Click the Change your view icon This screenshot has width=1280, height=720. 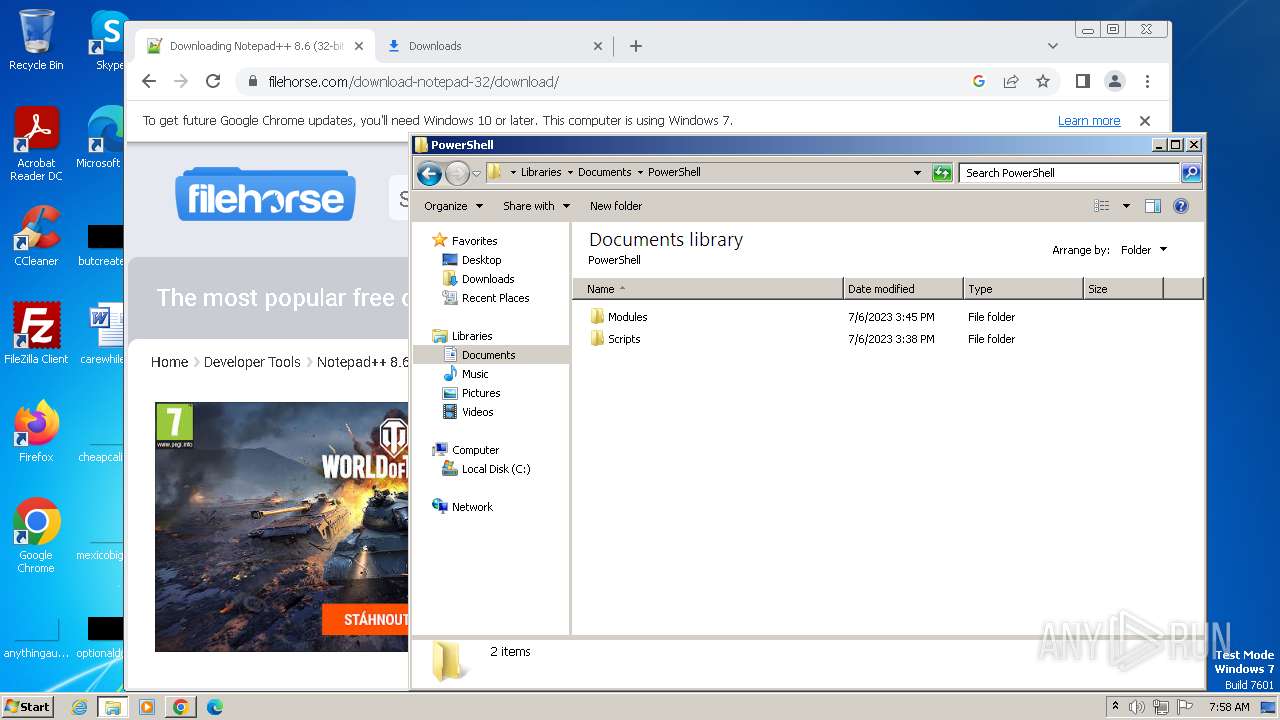tap(1101, 206)
